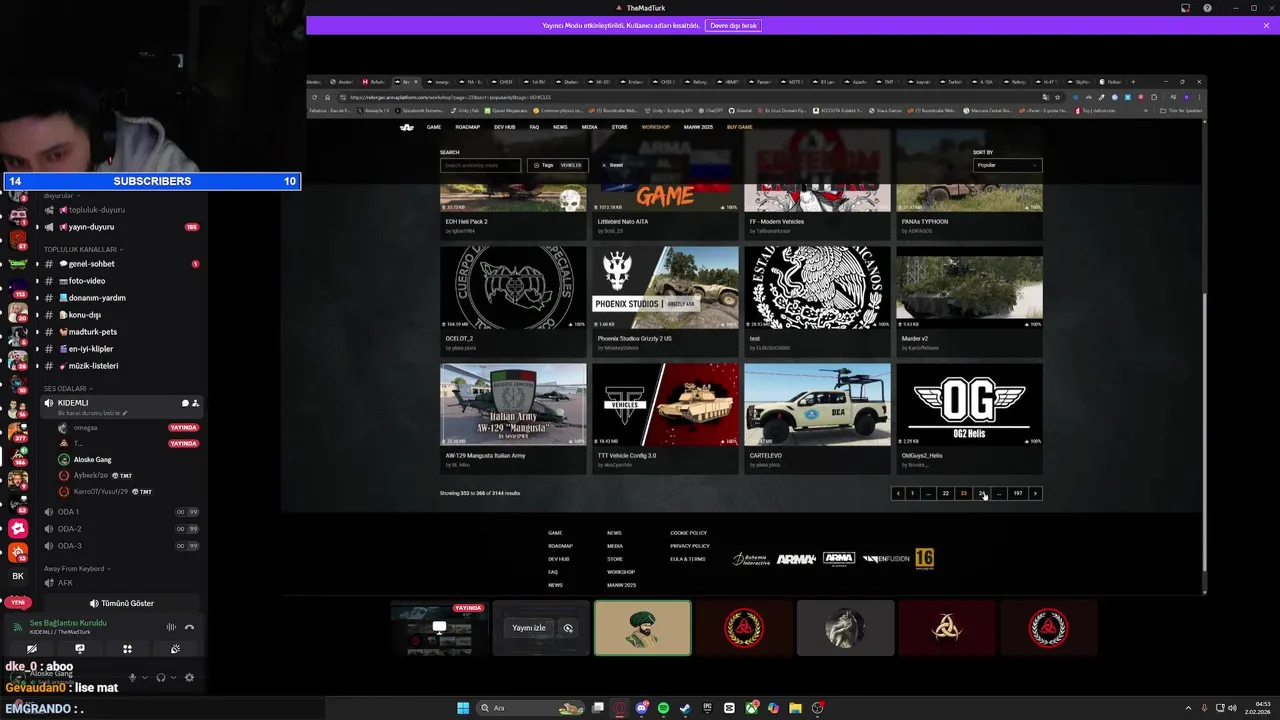Open OCELOT_2 mod card
This screenshot has width=1280, height=720.
[x=513, y=300]
